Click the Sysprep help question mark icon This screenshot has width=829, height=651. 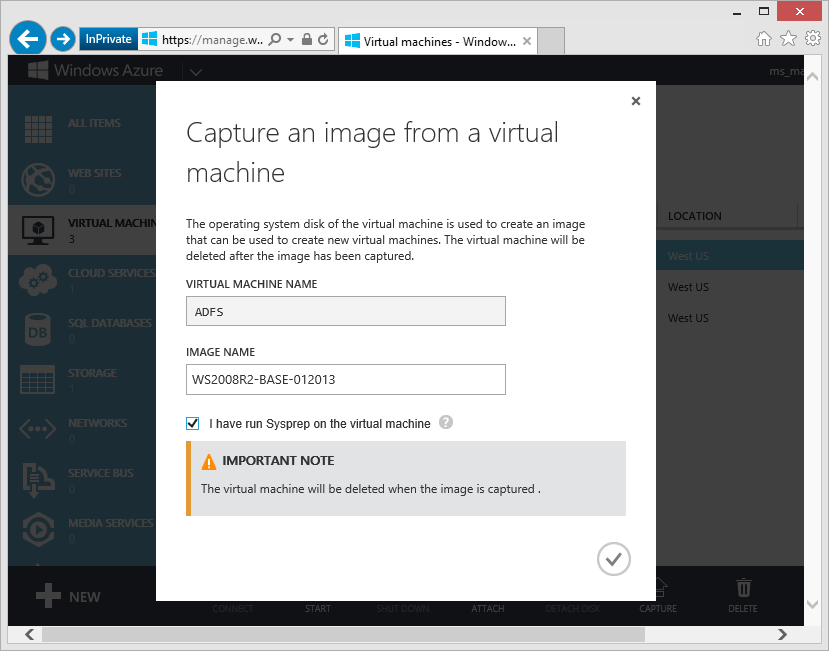click(446, 423)
